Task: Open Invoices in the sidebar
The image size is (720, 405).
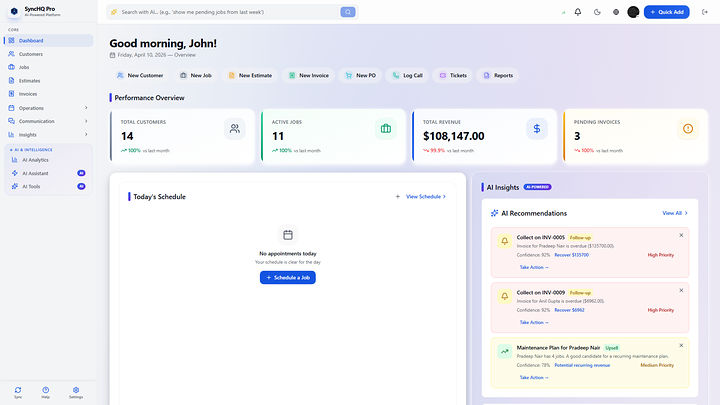Action: tap(49, 94)
